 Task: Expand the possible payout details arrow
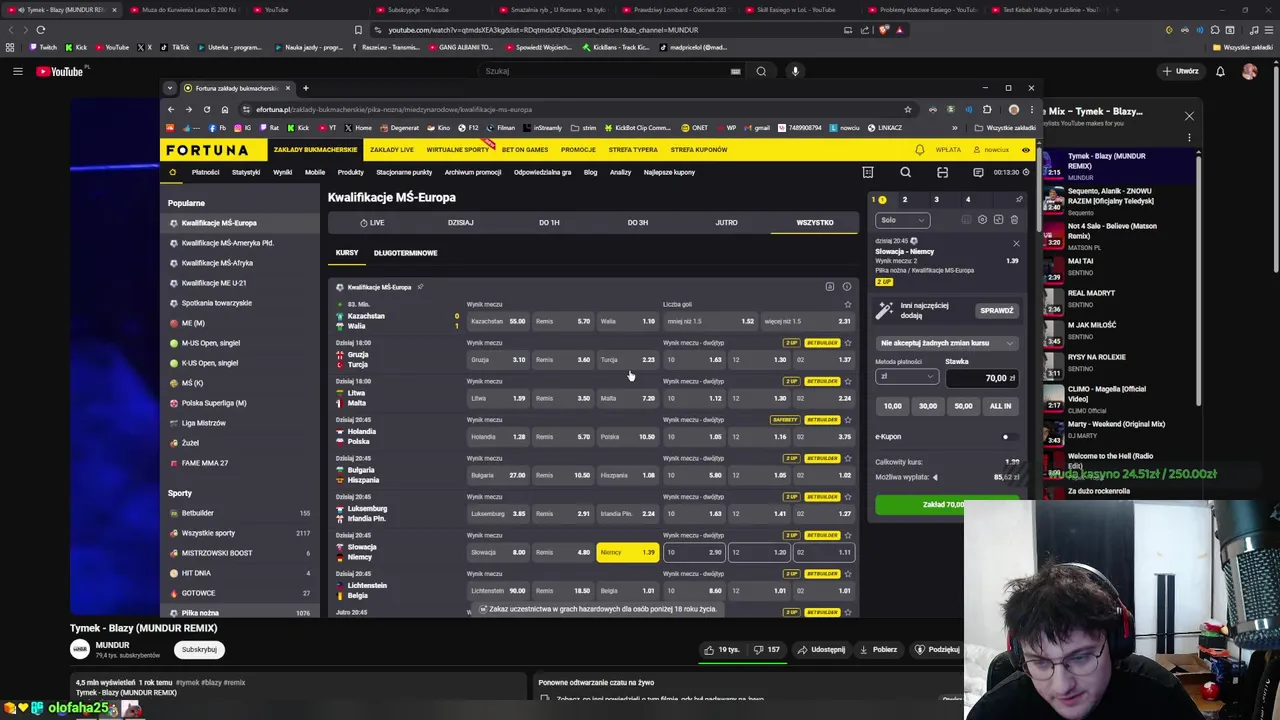935,477
